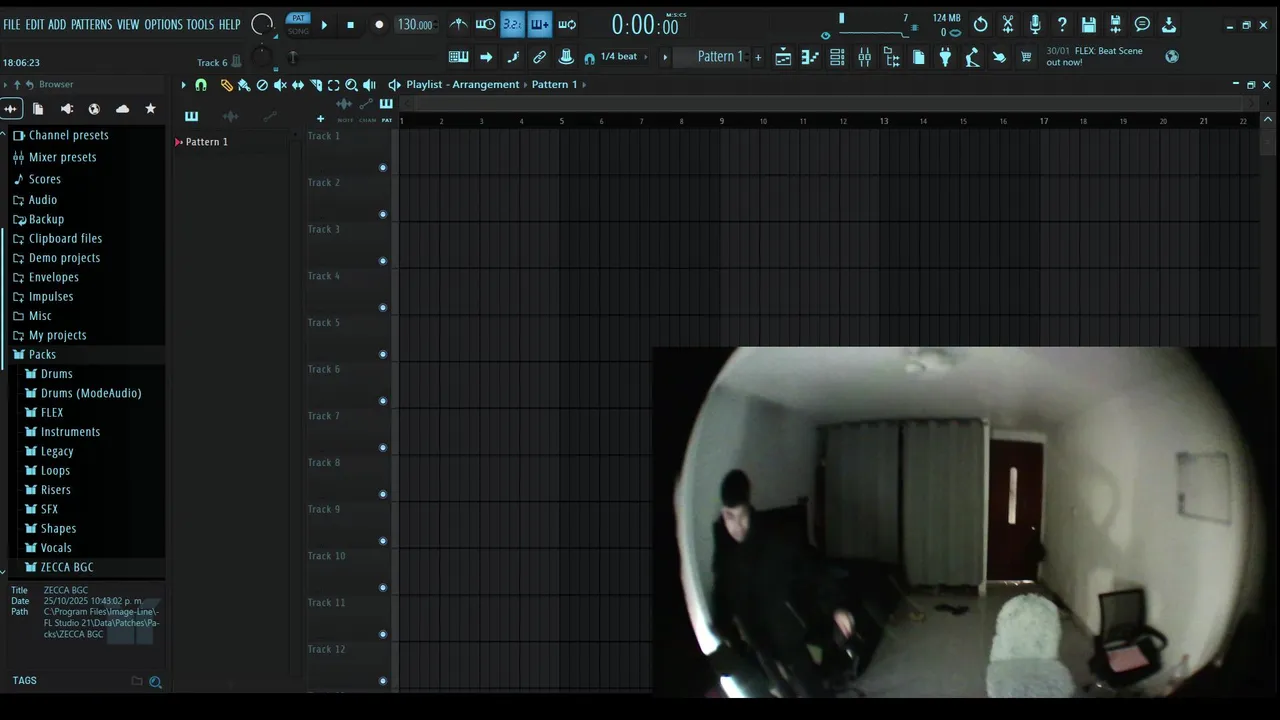
Task: Click the transport stop button
Action: pos(350,25)
